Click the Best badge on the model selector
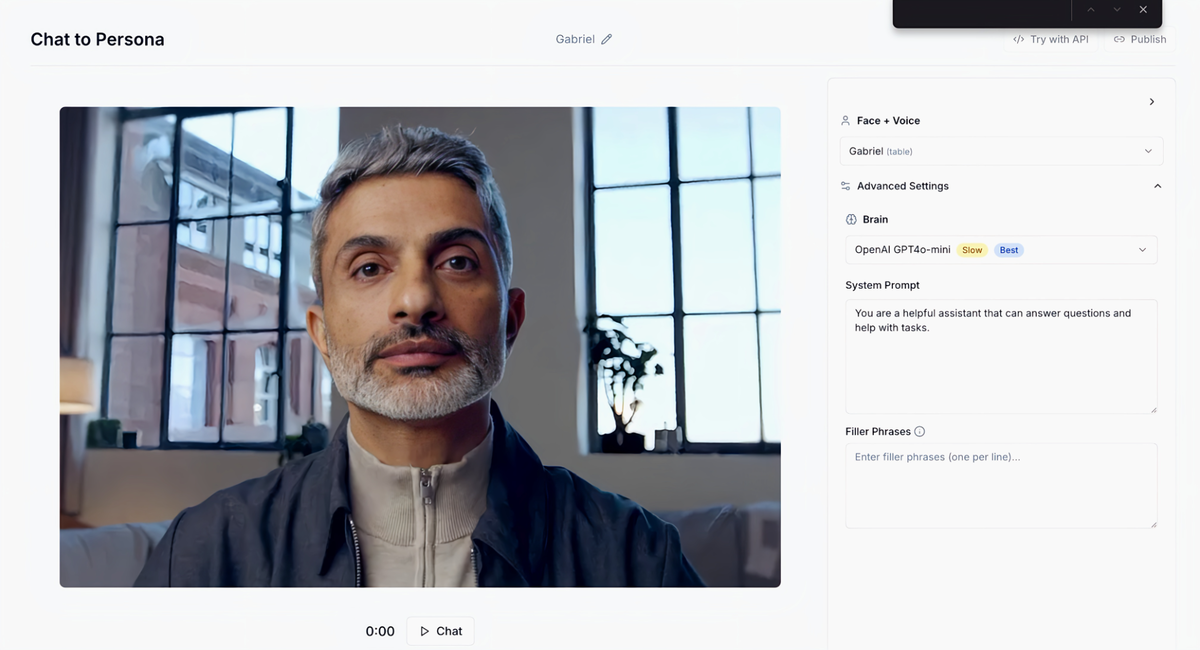1200x650 pixels. pos(1008,249)
